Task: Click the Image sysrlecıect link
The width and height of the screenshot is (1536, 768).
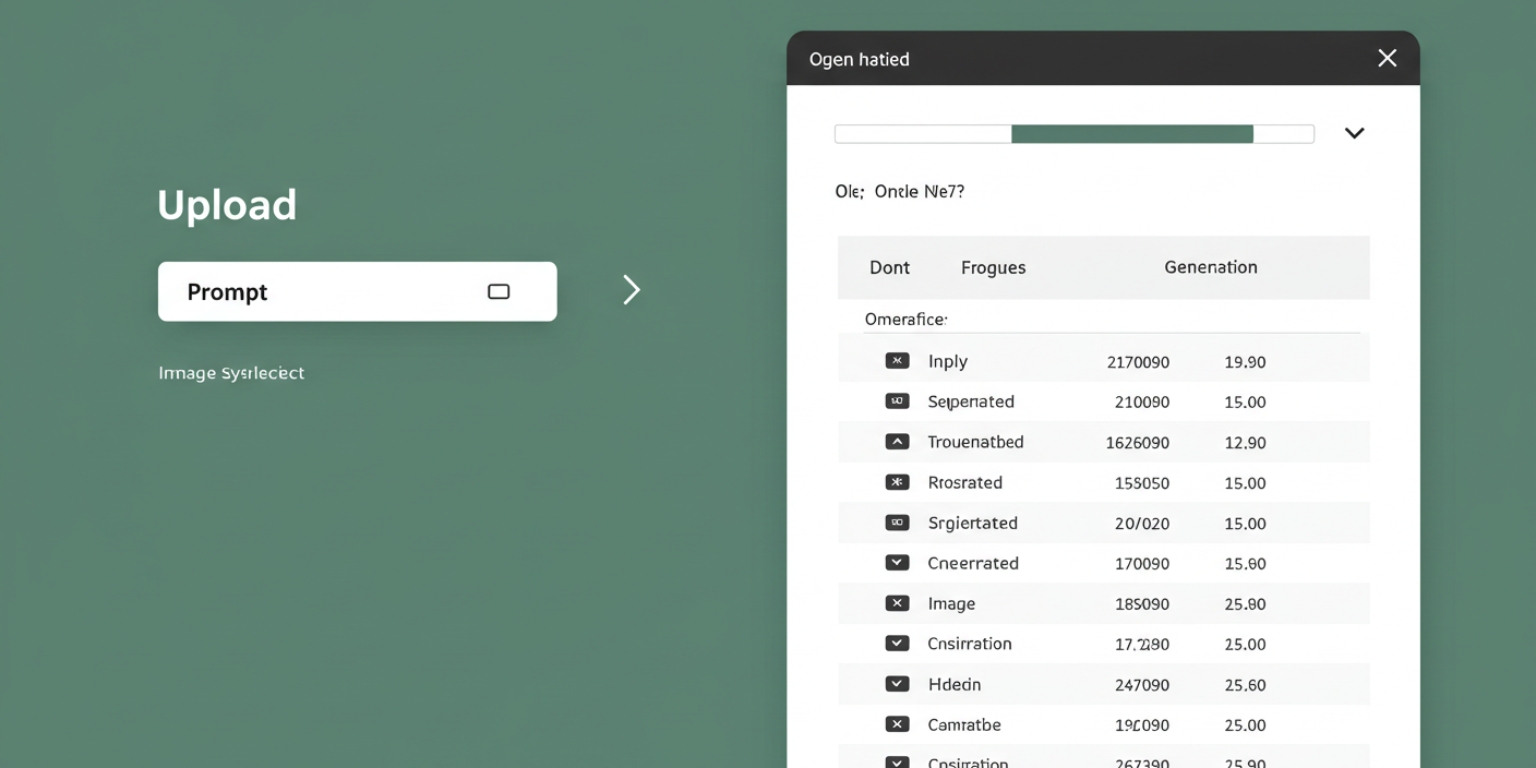Action: pos(231,373)
